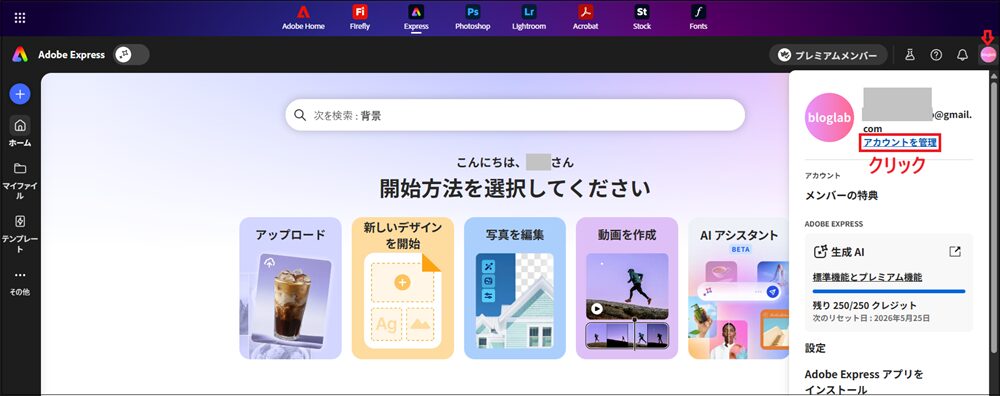The width and height of the screenshot is (1000, 396).
Task: Open Adobe Stock from the app bar
Action: point(642,18)
